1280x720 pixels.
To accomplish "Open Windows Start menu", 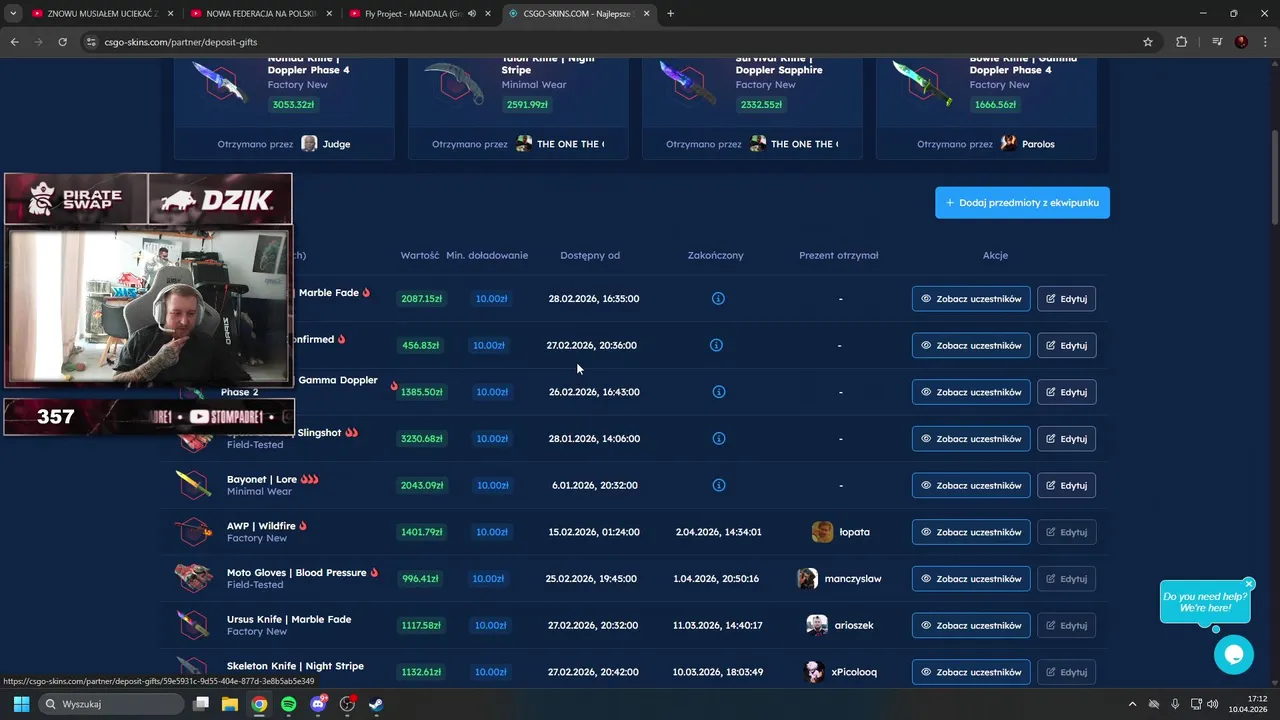I will (21, 704).
